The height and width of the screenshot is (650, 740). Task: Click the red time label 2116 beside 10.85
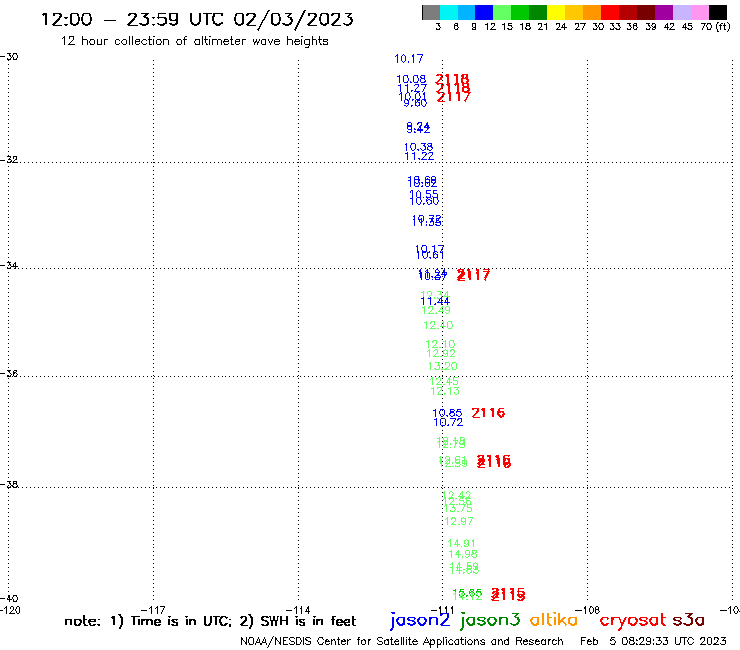point(488,413)
